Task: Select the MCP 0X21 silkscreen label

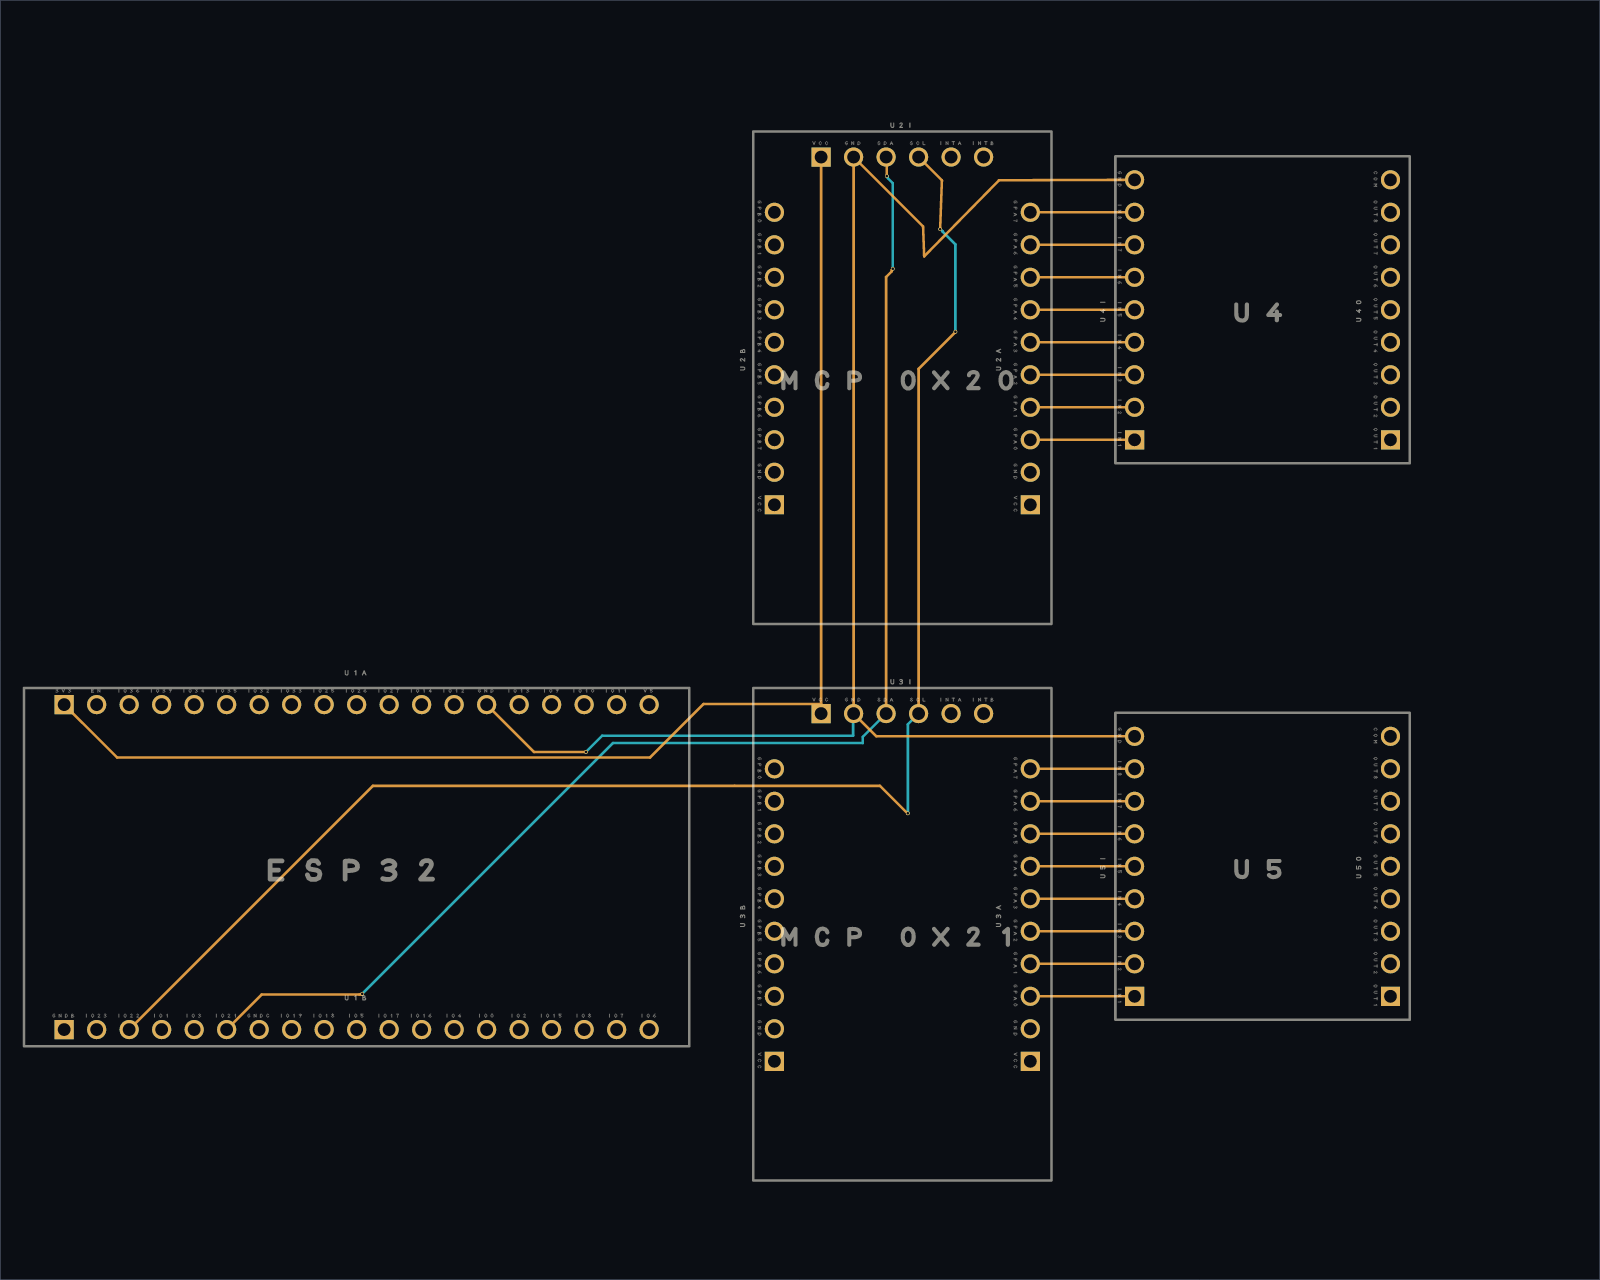Action: [898, 937]
